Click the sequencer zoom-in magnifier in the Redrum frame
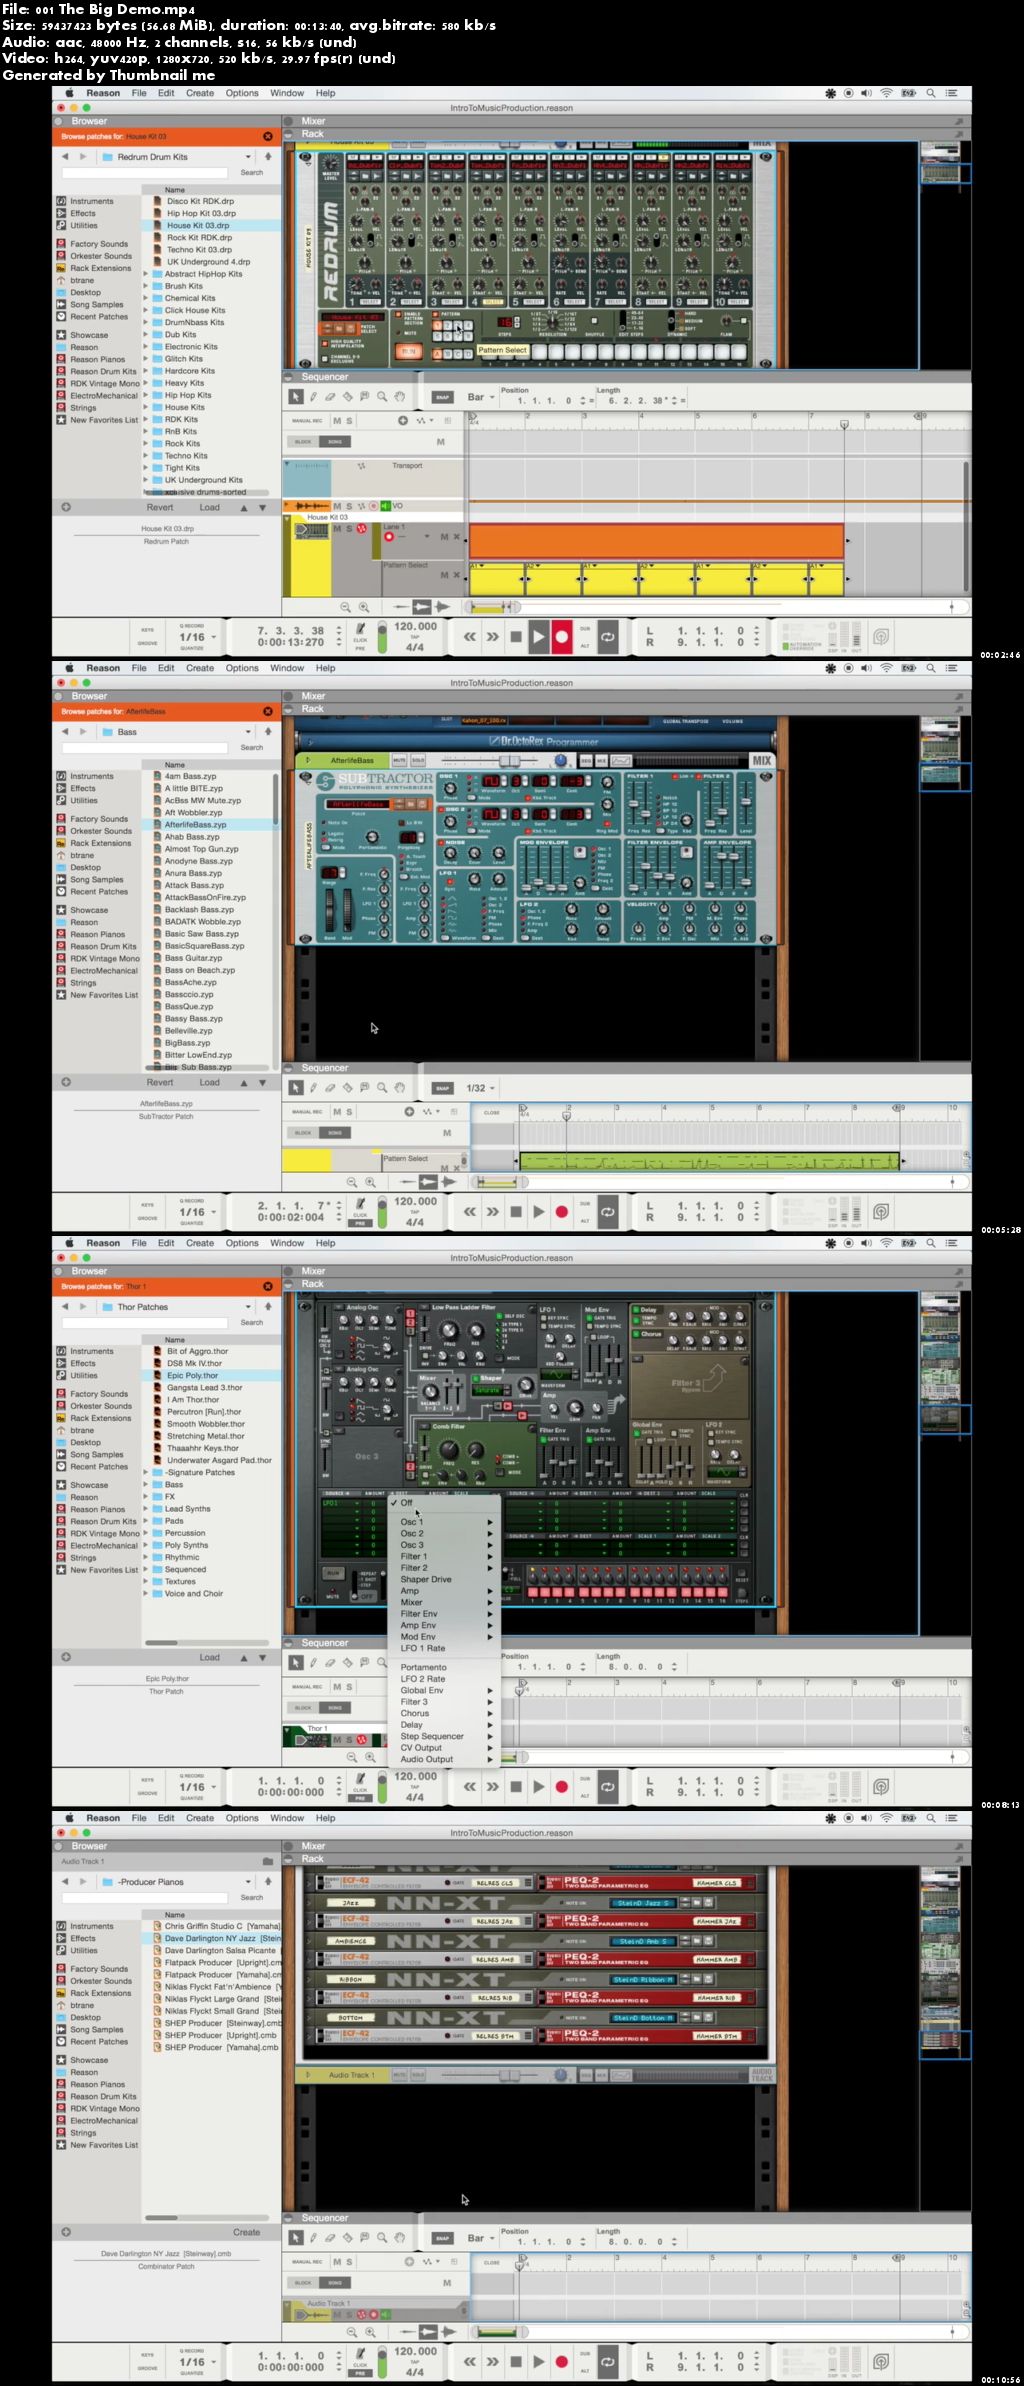The width and height of the screenshot is (1024, 2386). pyautogui.click(x=364, y=607)
